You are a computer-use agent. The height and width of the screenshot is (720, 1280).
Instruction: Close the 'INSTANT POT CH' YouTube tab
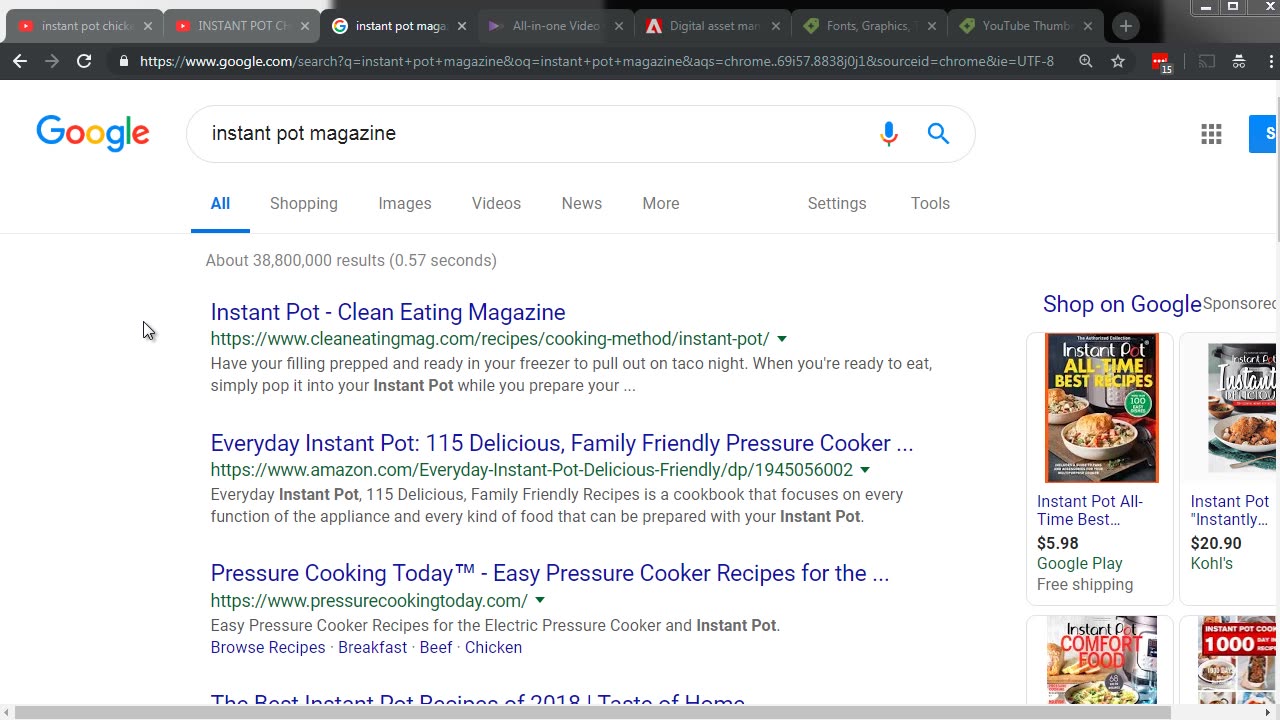pos(305,26)
